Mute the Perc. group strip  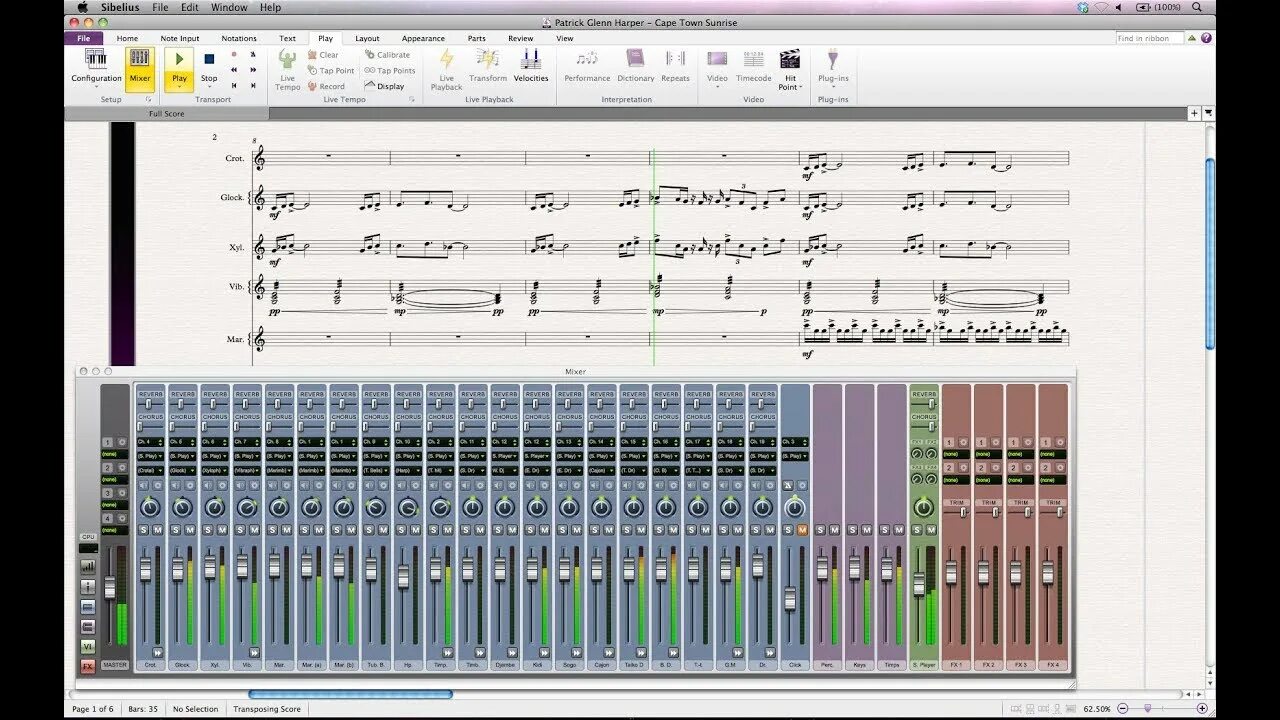834,530
